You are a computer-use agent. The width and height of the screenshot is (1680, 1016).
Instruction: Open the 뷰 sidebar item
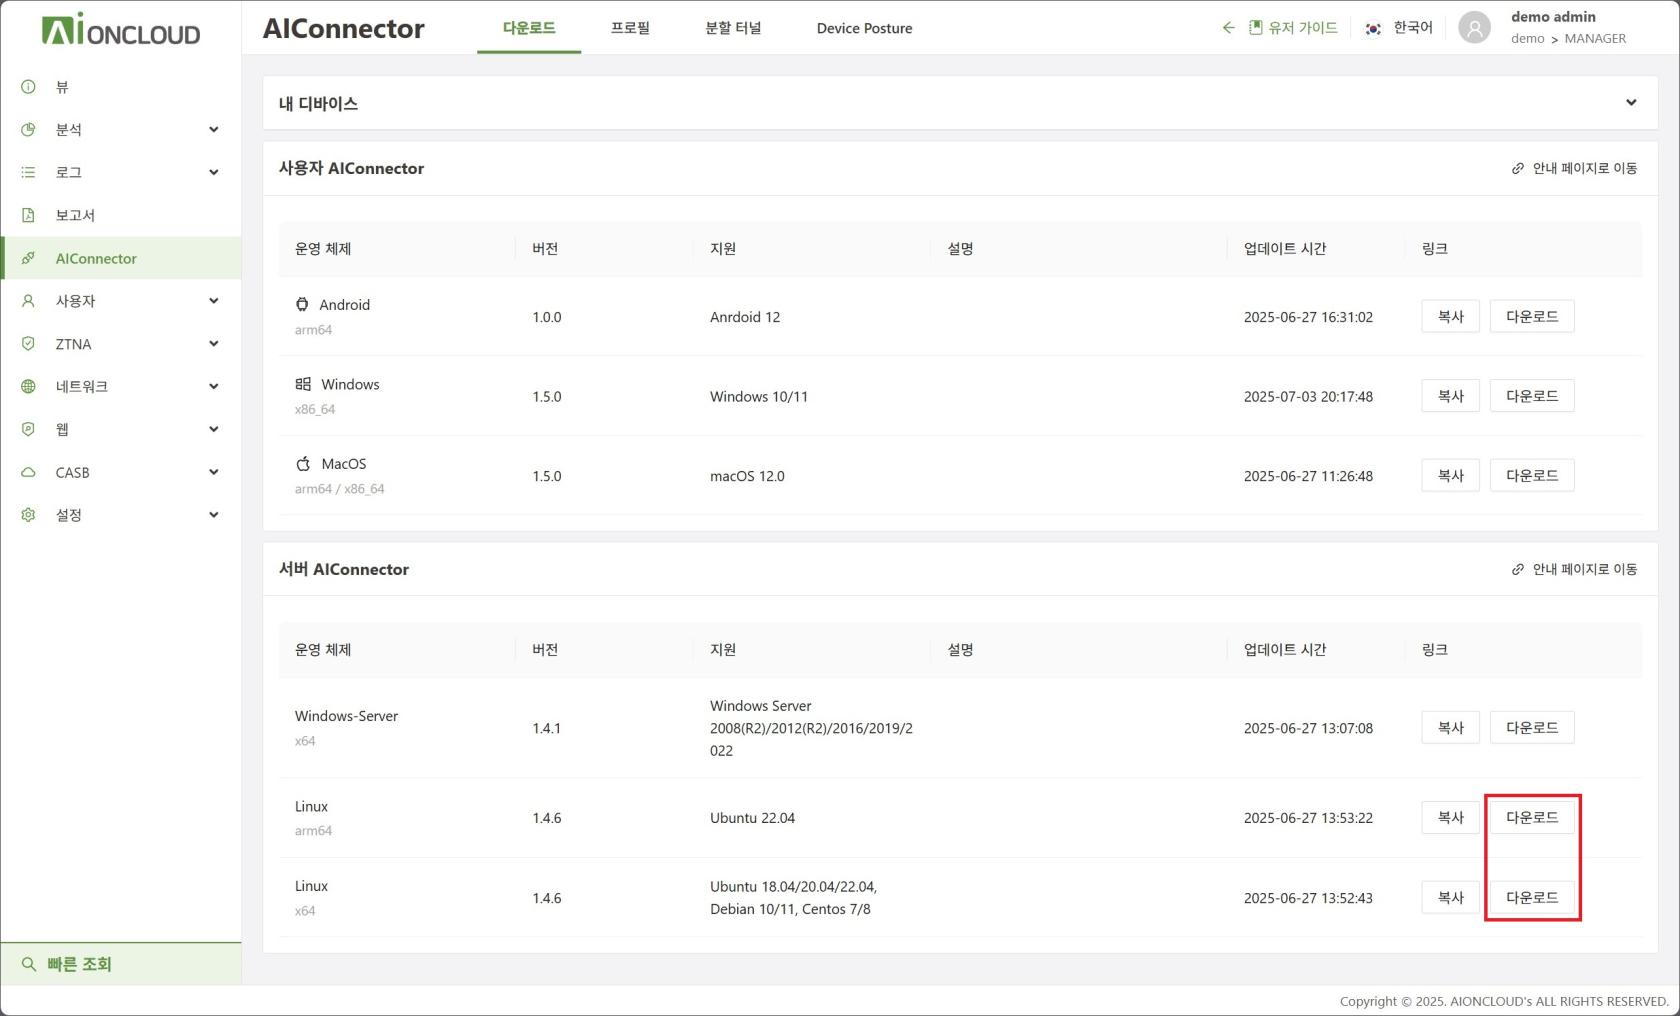pos(62,87)
